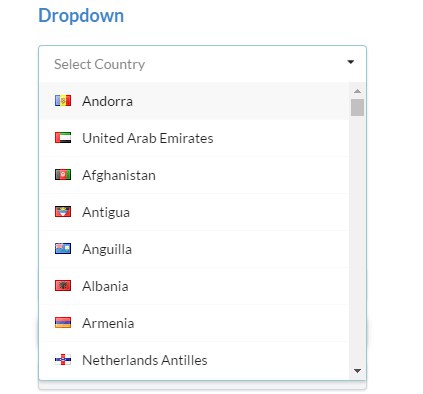Screen dimensions: 423x394
Task: Click the Andorra flag icon
Action: (63, 101)
